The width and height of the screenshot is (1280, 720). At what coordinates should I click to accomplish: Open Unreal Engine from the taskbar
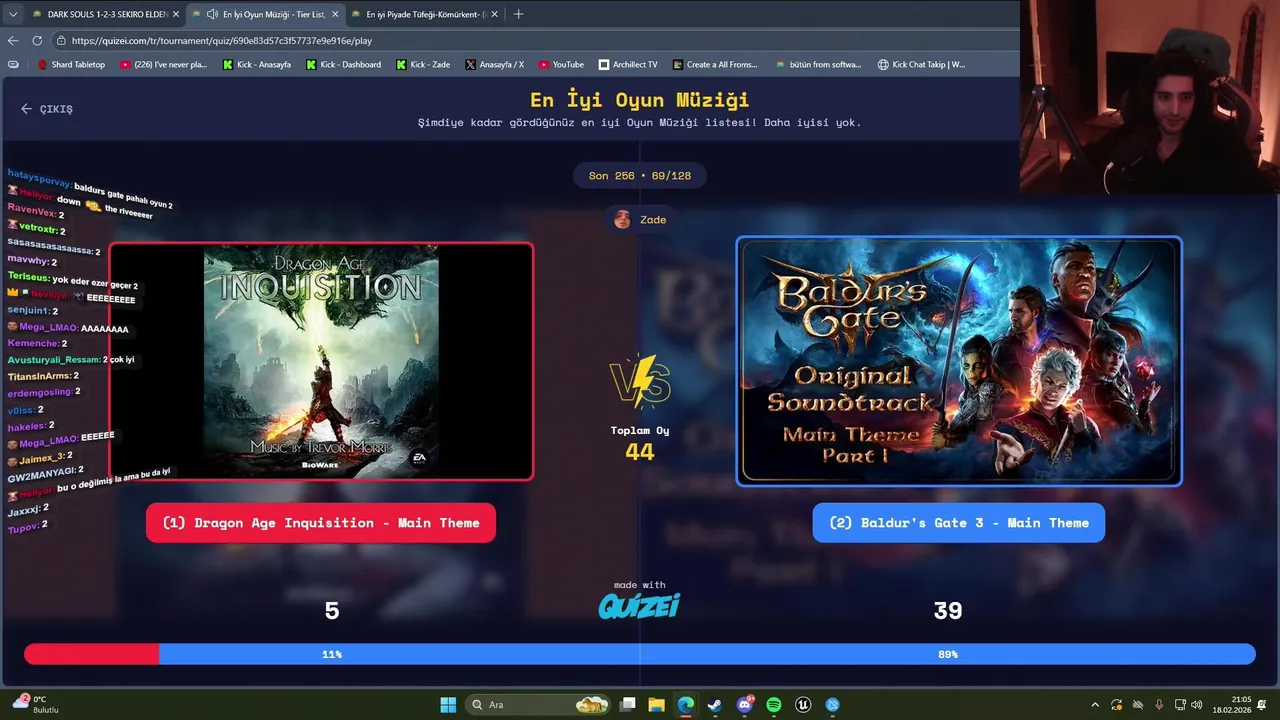[803, 705]
